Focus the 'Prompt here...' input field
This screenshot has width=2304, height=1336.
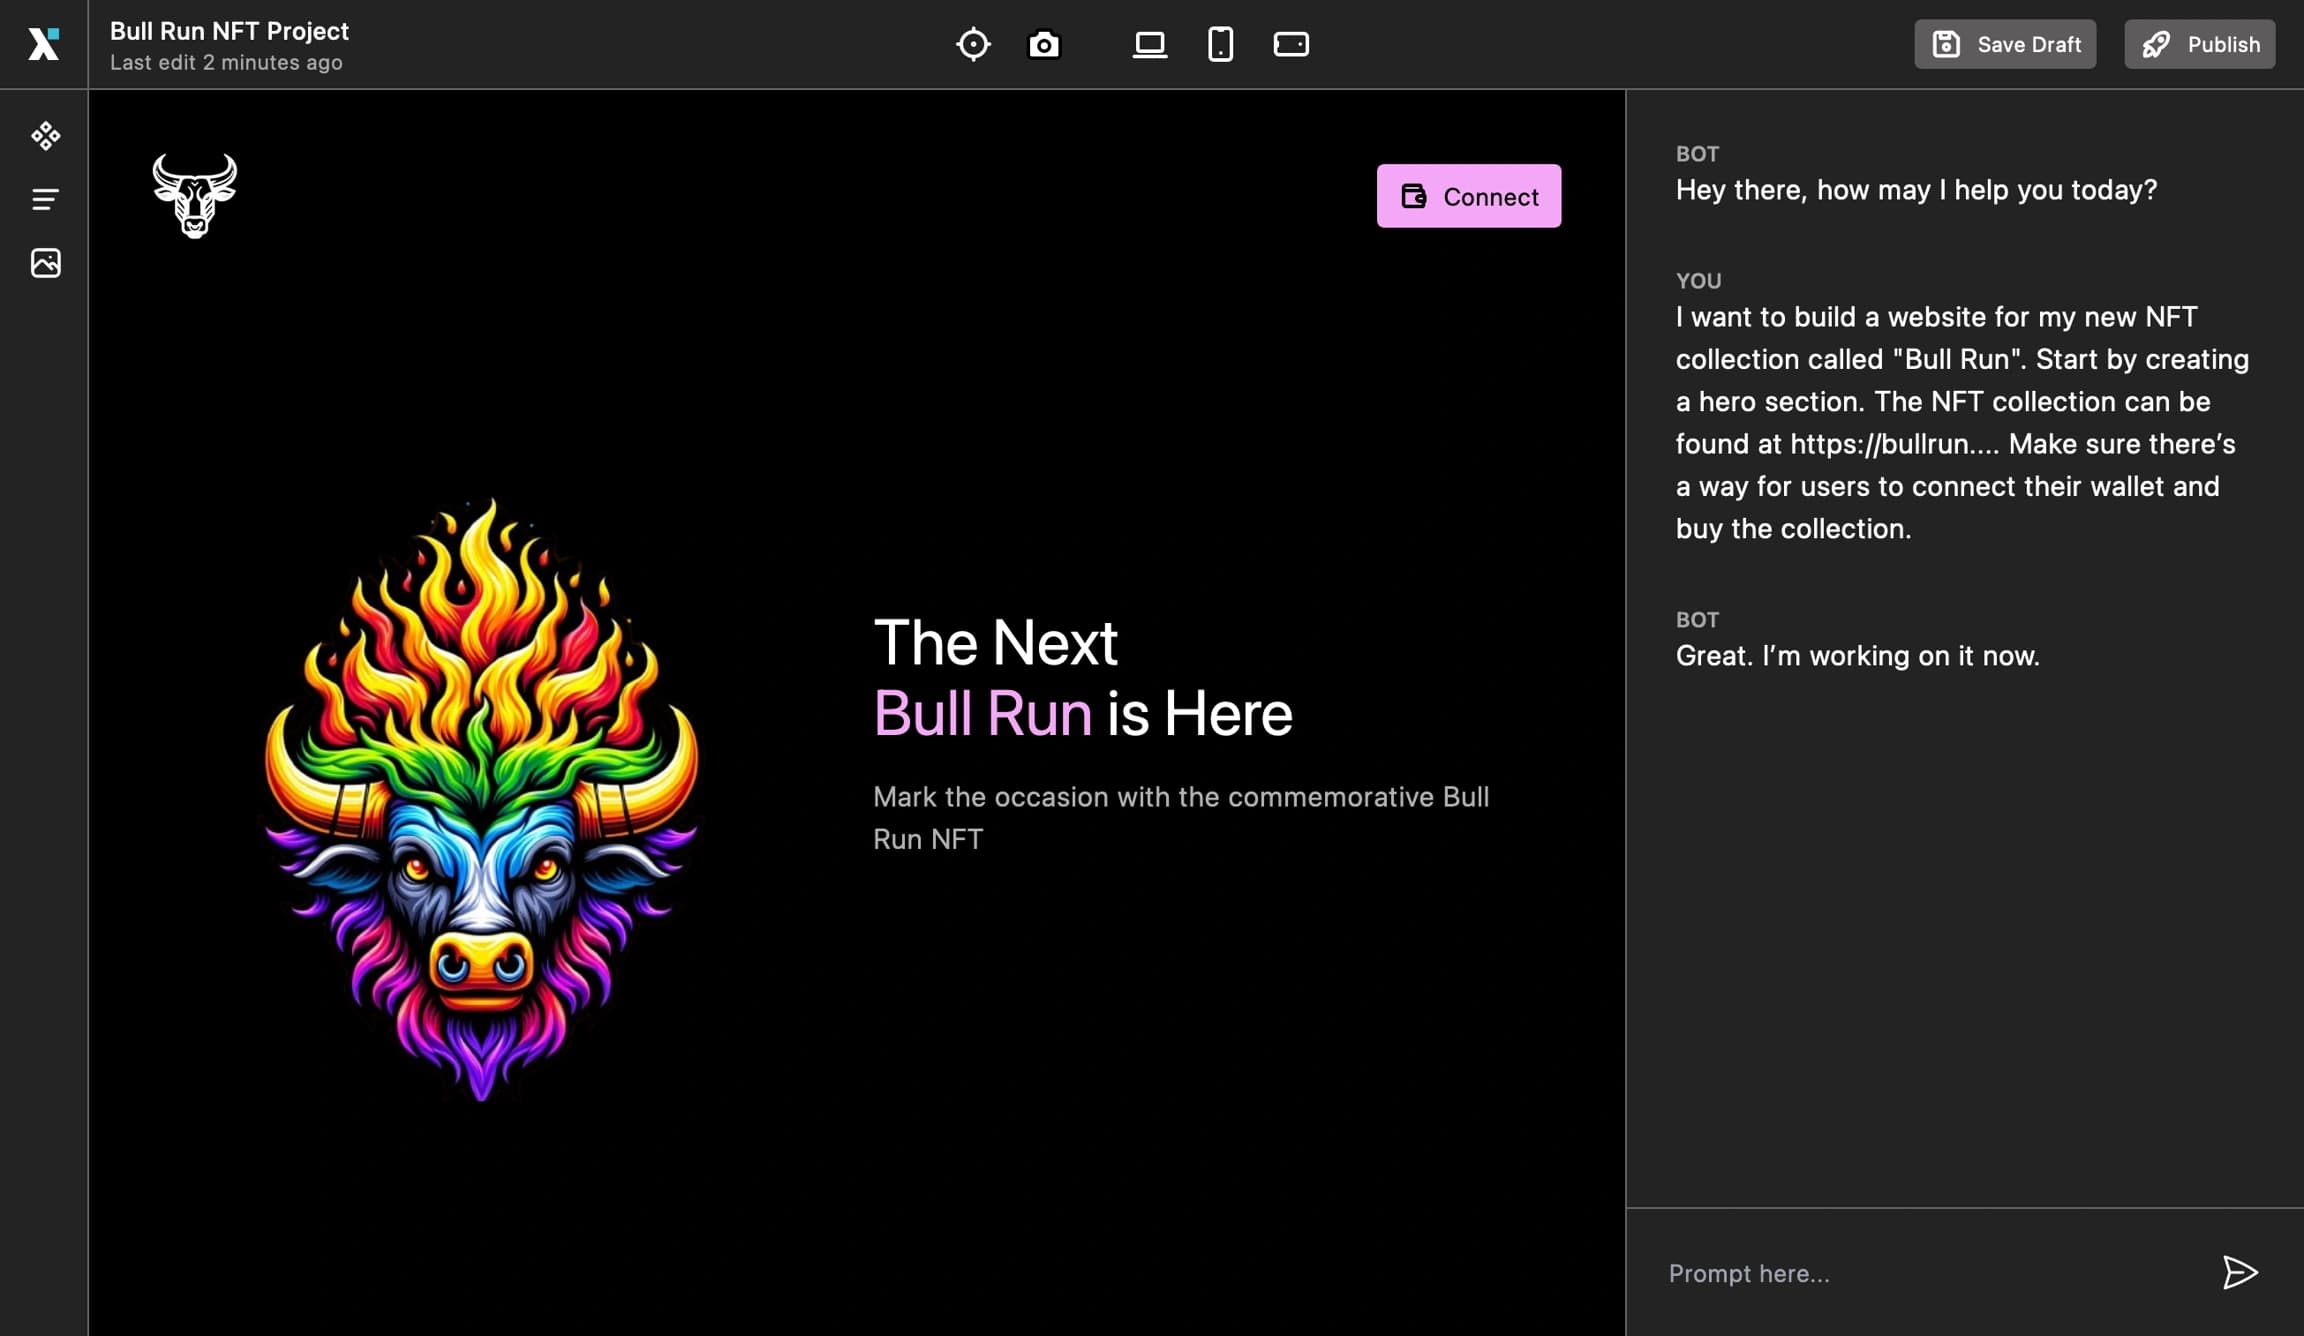1930,1273
